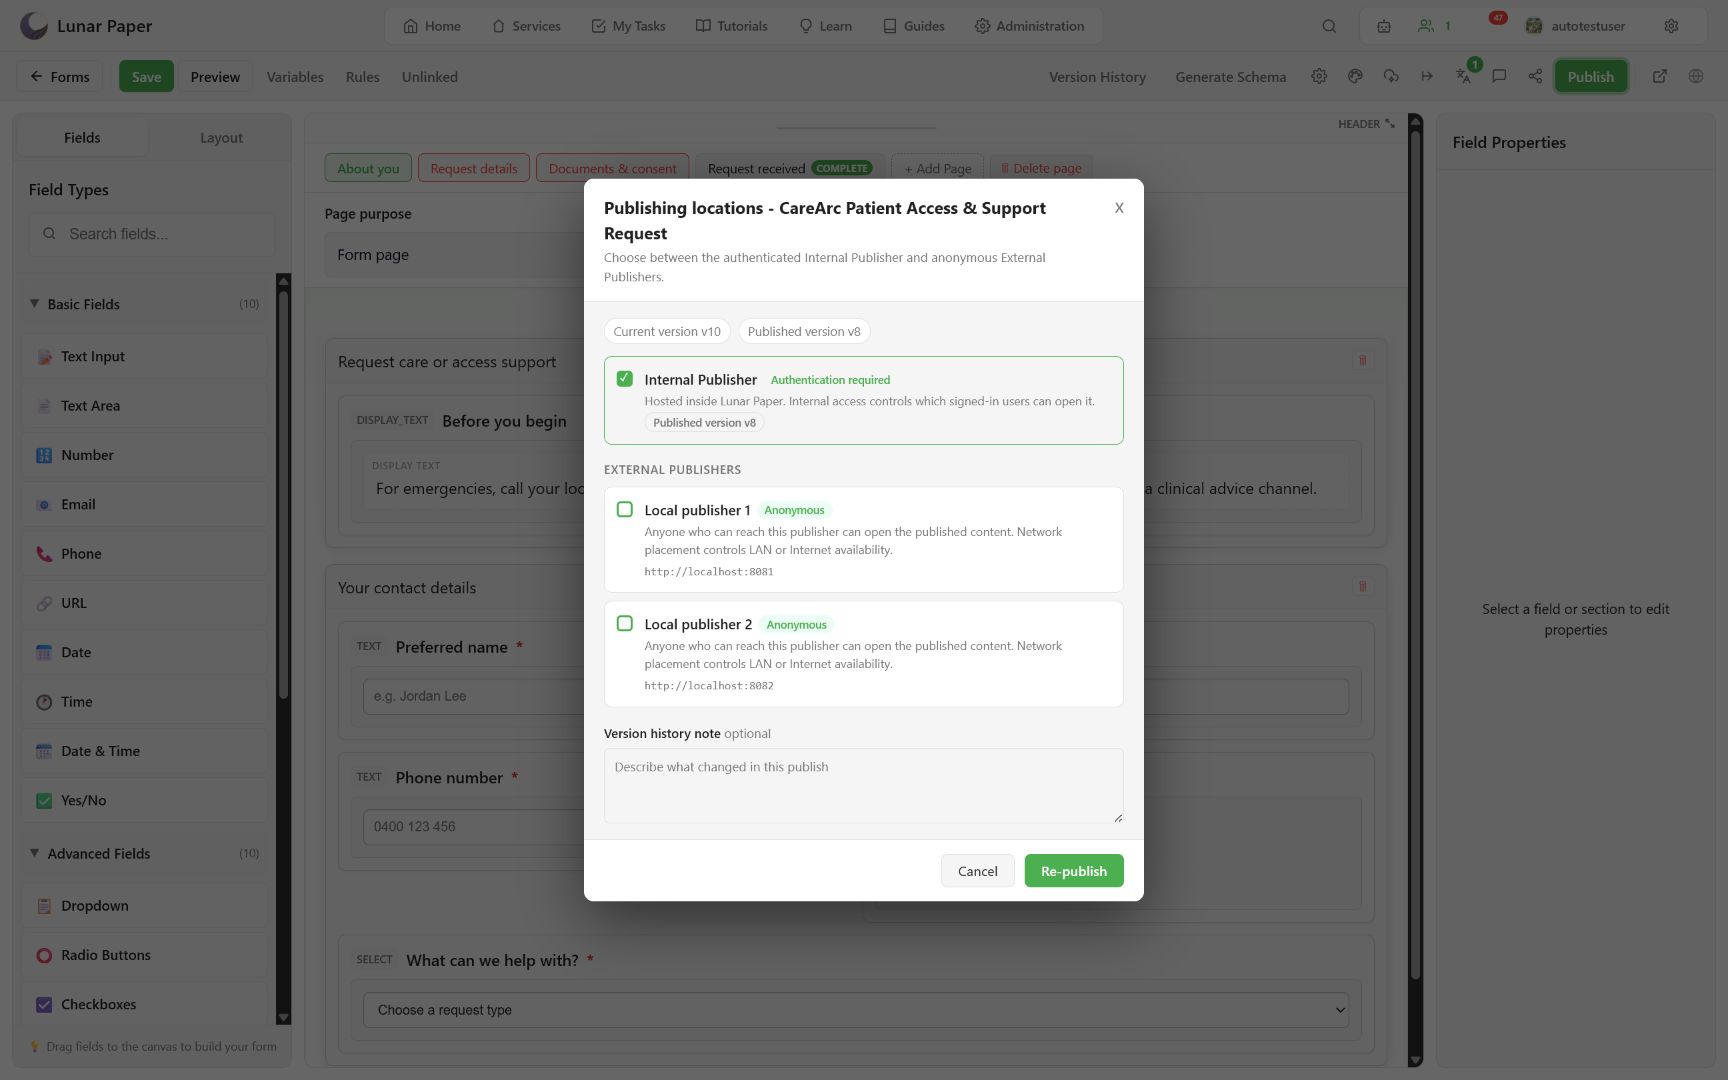The image size is (1728, 1080).
Task: Close the Publishing locations dialog with X
Action: click(x=1119, y=208)
